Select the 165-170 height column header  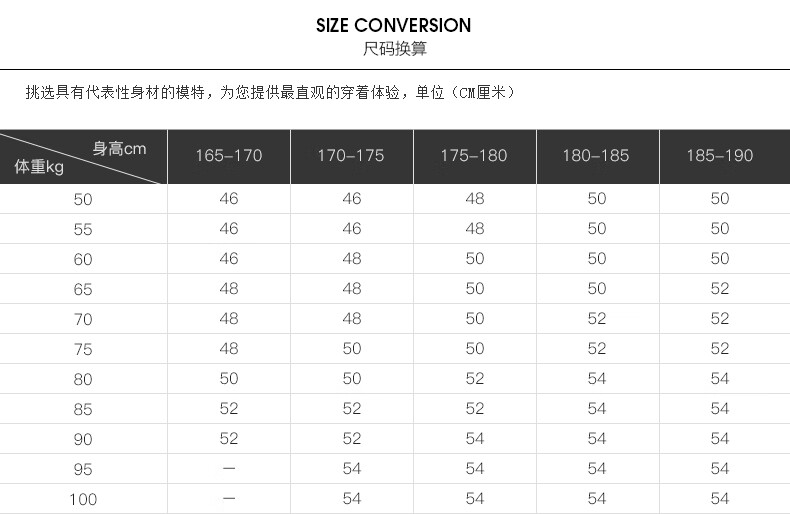(x=229, y=156)
